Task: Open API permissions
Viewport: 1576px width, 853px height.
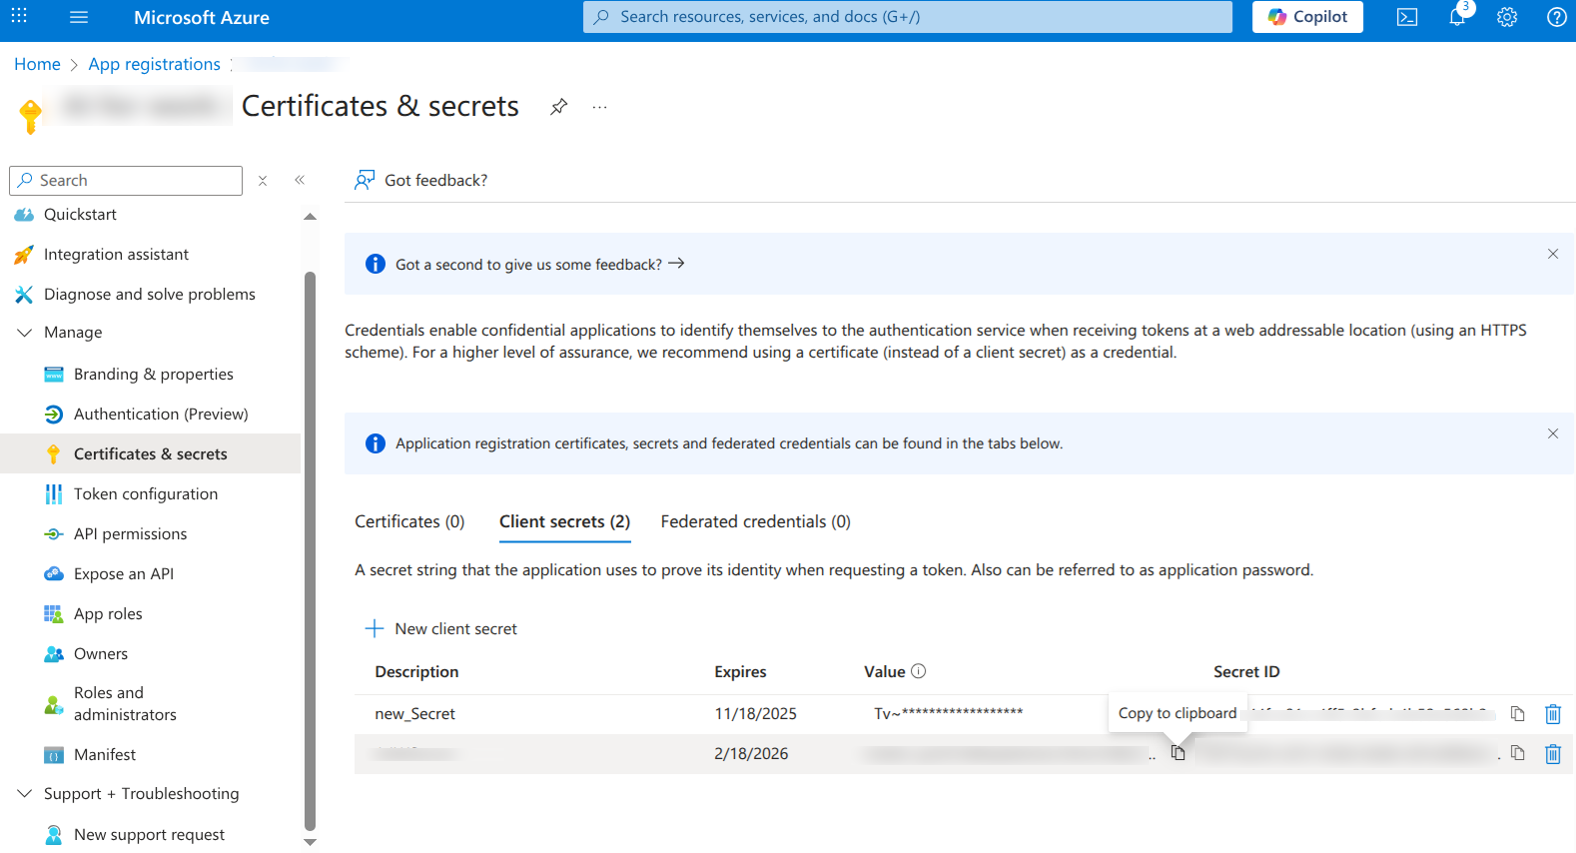Action: (x=130, y=534)
